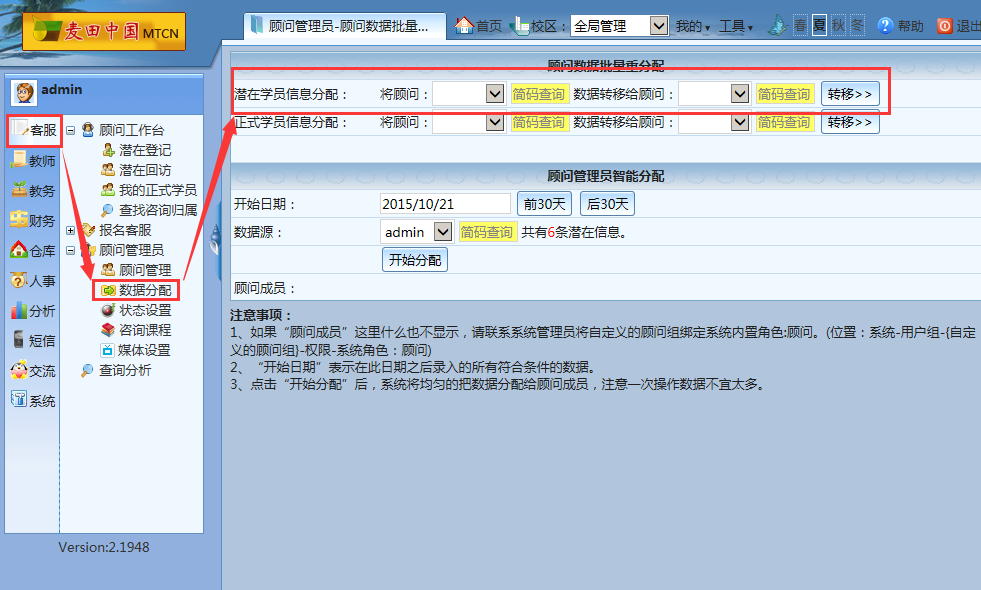Open 查找咨询归属 in the tree
Image resolution: width=981 pixels, height=590 pixels.
158,210
